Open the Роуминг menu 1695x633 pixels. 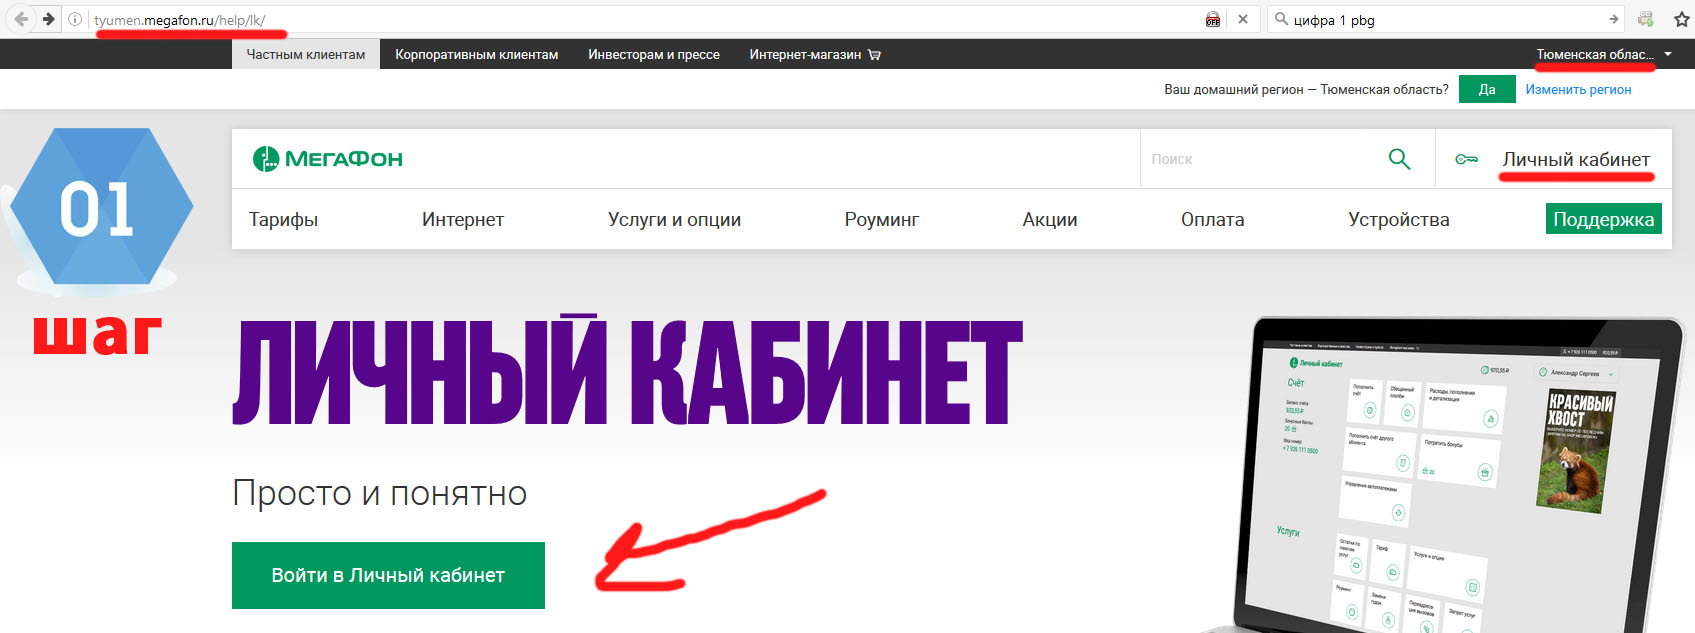881,219
